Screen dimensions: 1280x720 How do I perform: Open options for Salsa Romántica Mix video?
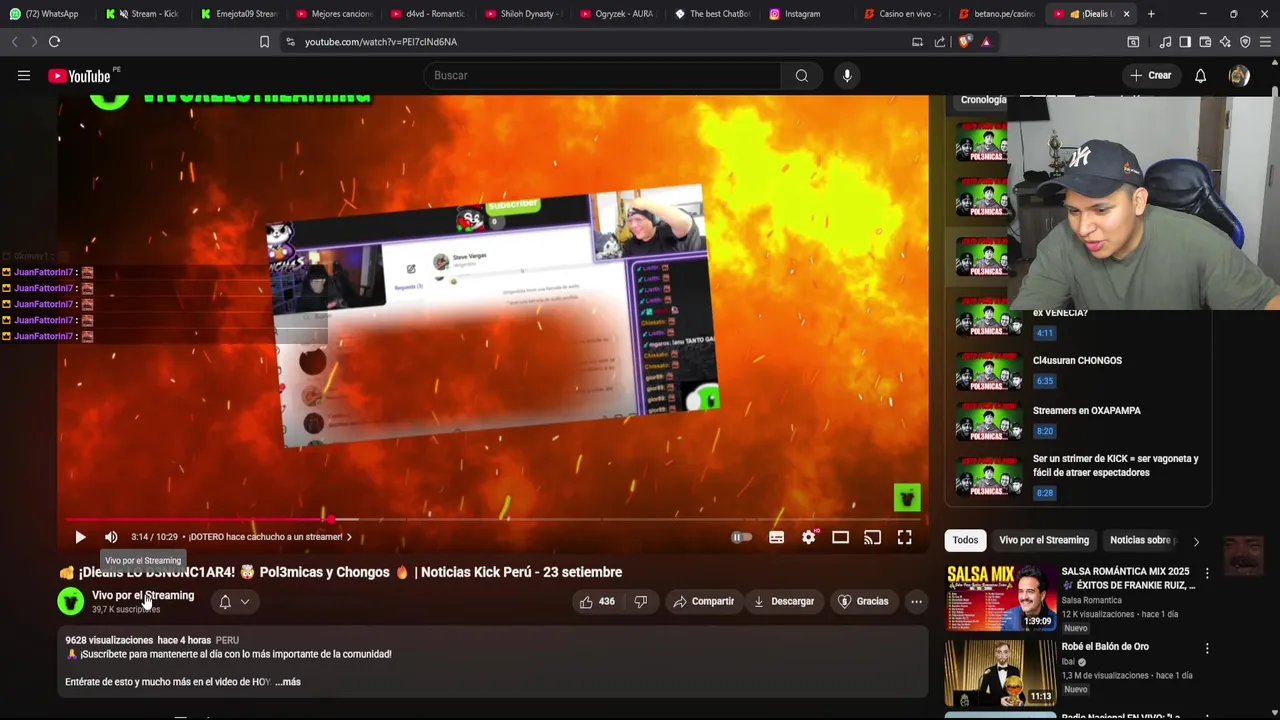pyautogui.click(x=1207, y=574)
